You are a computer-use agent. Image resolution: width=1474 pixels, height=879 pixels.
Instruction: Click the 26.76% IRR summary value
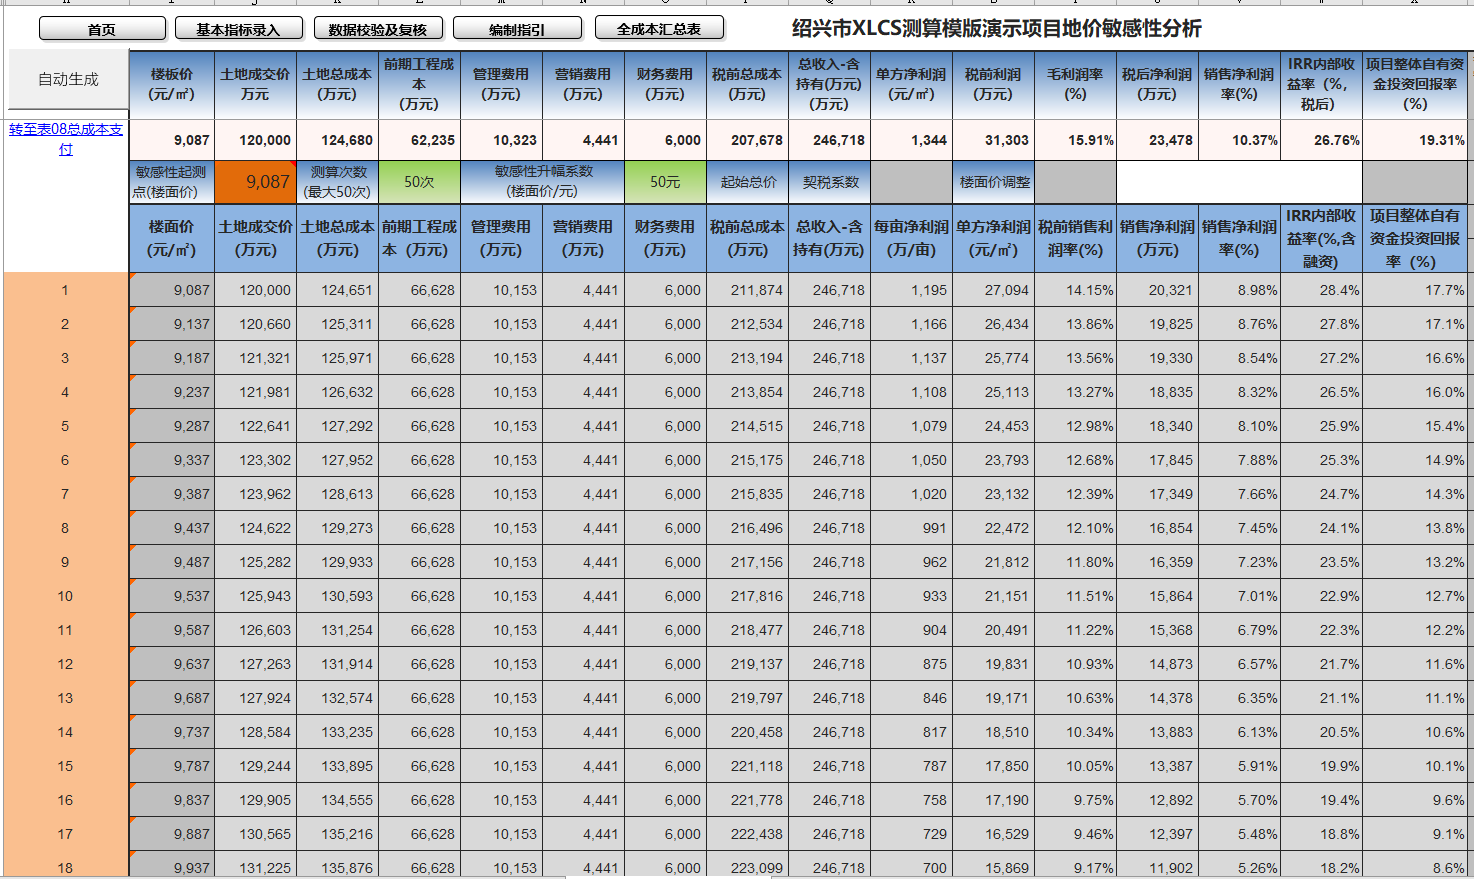point(1321,140)
